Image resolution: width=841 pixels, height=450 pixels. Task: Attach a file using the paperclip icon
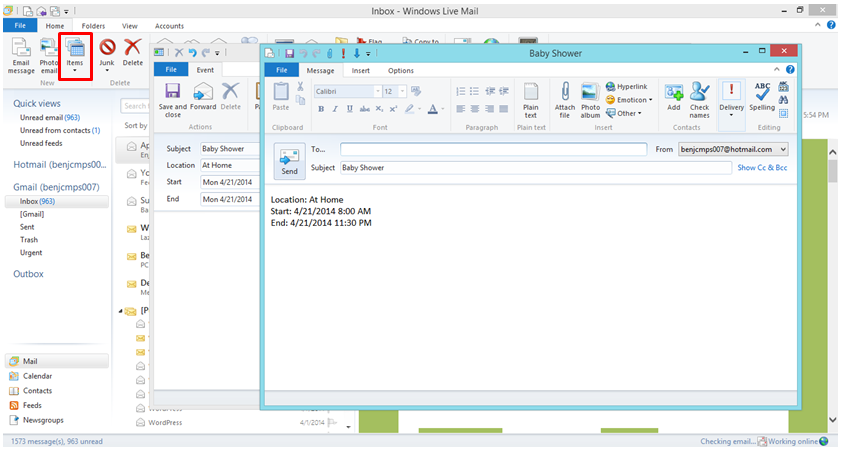click(565, 100)
